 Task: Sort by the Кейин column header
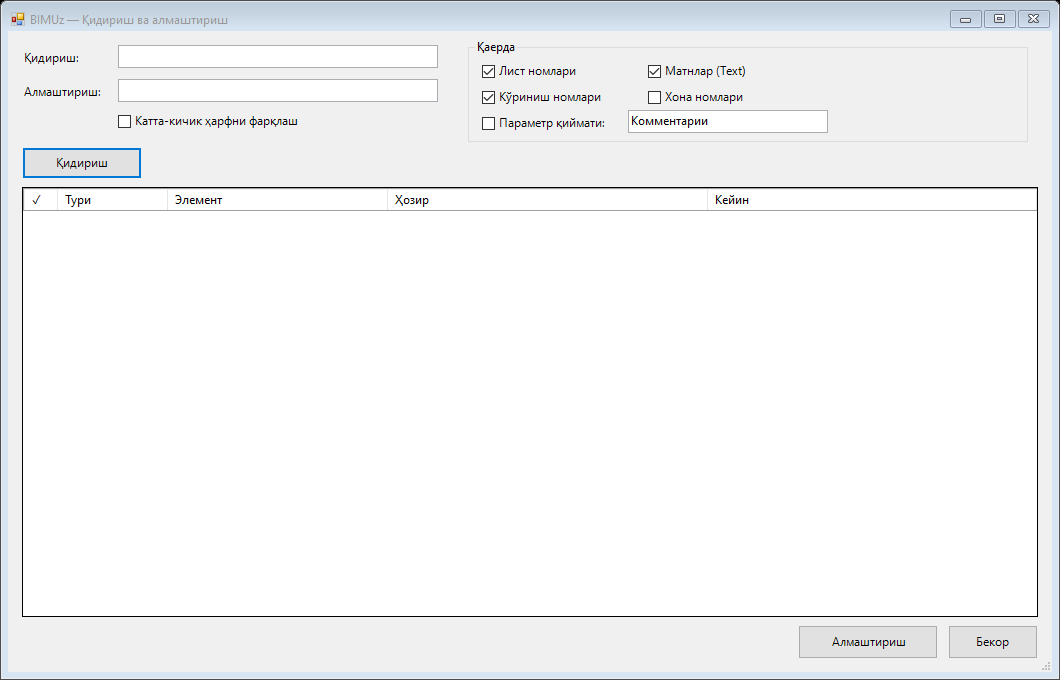pyautogui.click(x=872, y=200)
